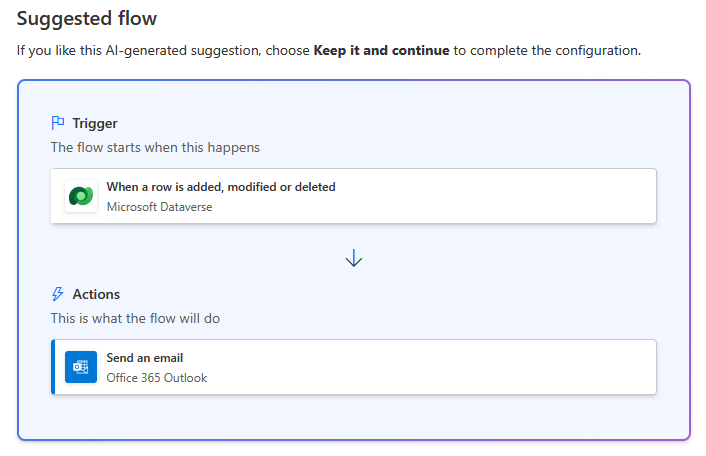Click the Actions lightning bolt icon
The width and height of the screenshot is (706, 456).
[x=58, y=294]
